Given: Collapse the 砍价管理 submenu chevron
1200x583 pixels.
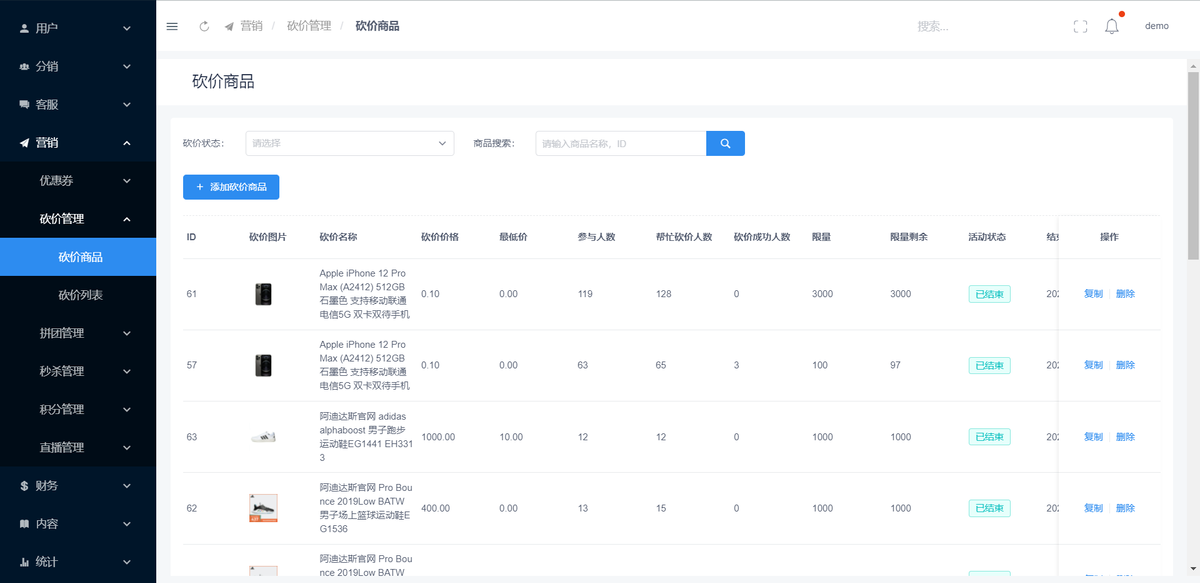Looking at the screenshot, I should [x=127, y=219].
